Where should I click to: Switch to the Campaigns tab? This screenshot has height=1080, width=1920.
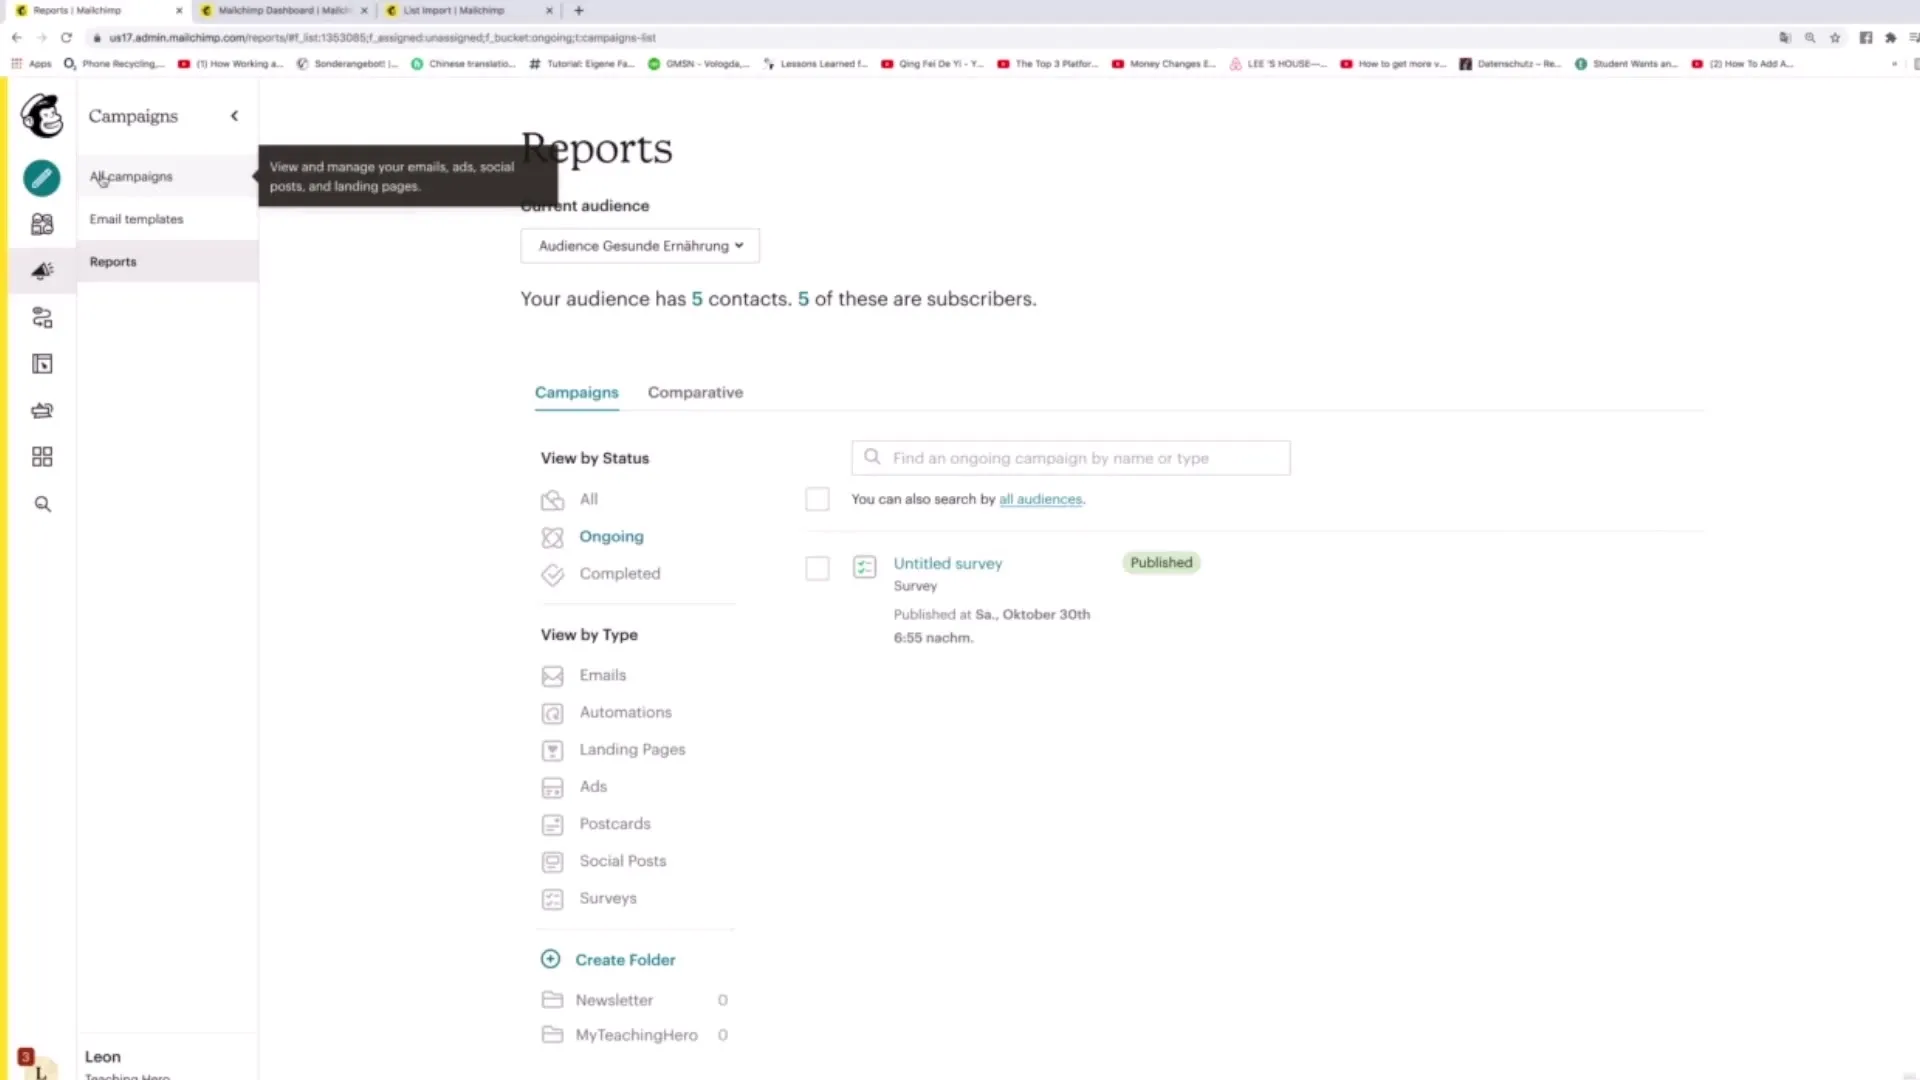coord(577,392)
